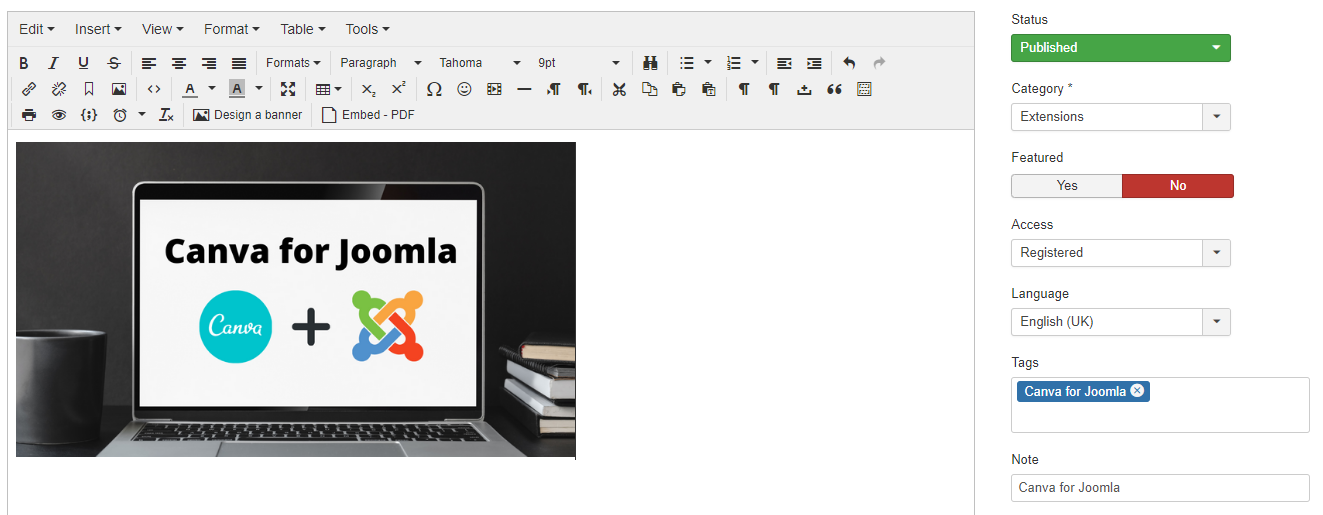Set right-to-left text direction
Viewport: 1323px width, 515px height.
tap(584, 89)
